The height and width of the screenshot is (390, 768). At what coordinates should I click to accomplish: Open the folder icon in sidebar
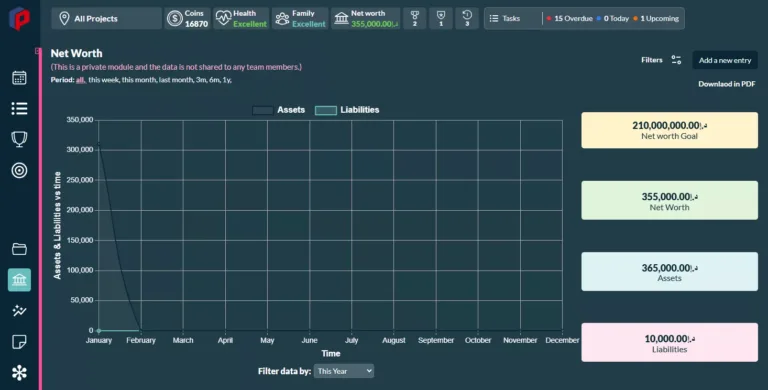[x=19, y=249]
